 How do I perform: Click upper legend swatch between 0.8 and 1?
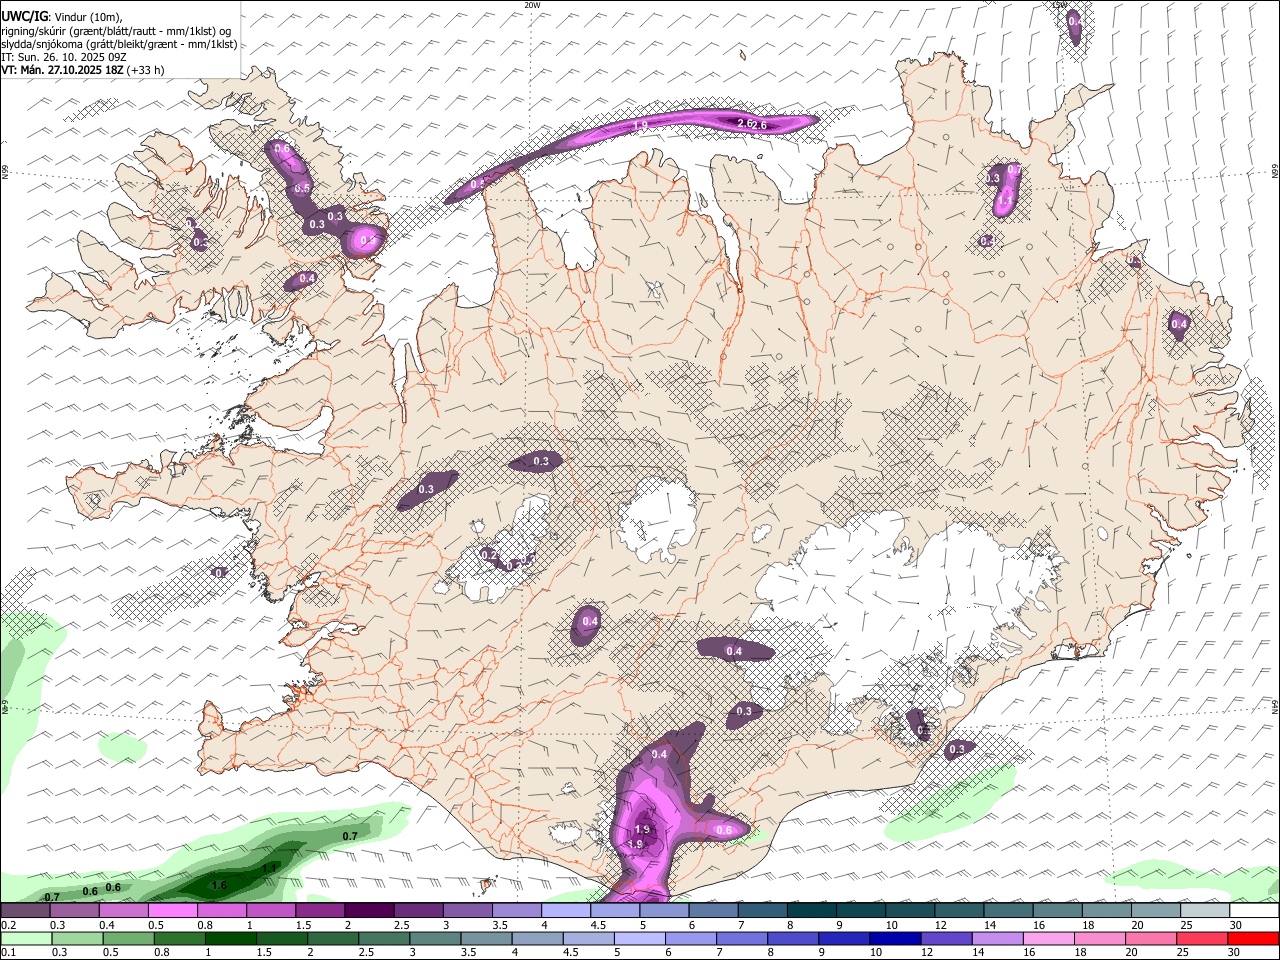pos(221,911)
